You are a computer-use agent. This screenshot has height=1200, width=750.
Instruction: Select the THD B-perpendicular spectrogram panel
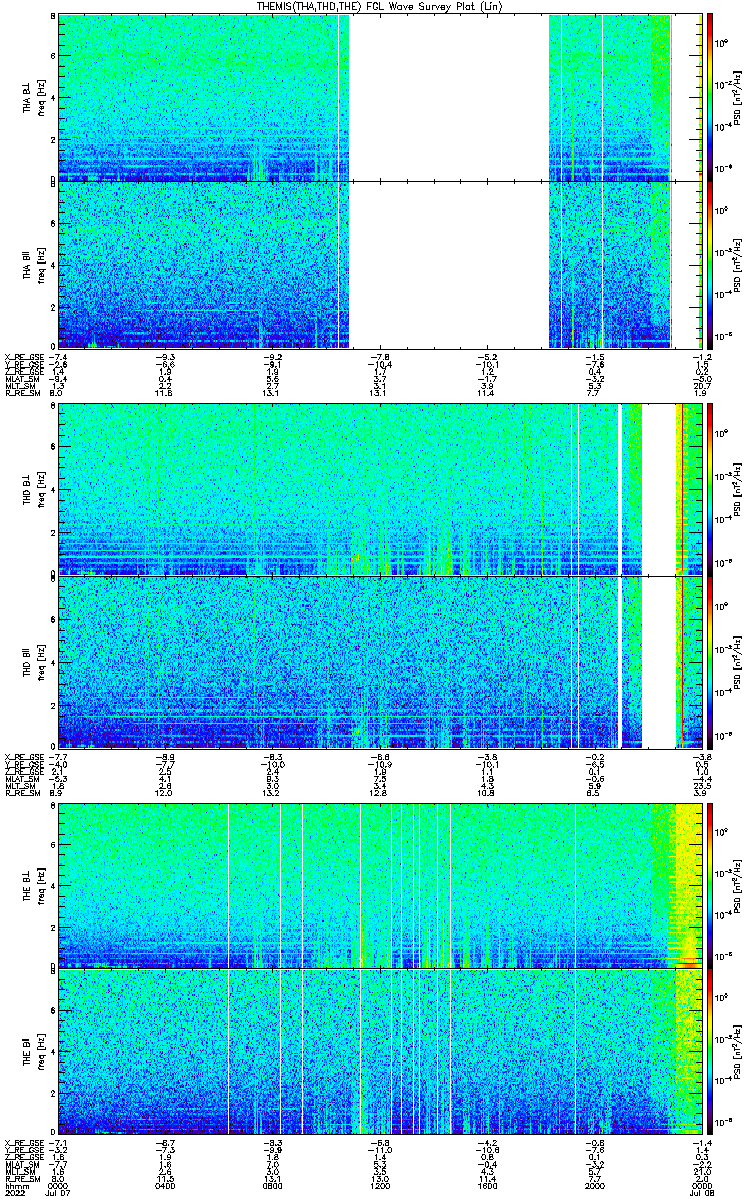tap(380, 489)
